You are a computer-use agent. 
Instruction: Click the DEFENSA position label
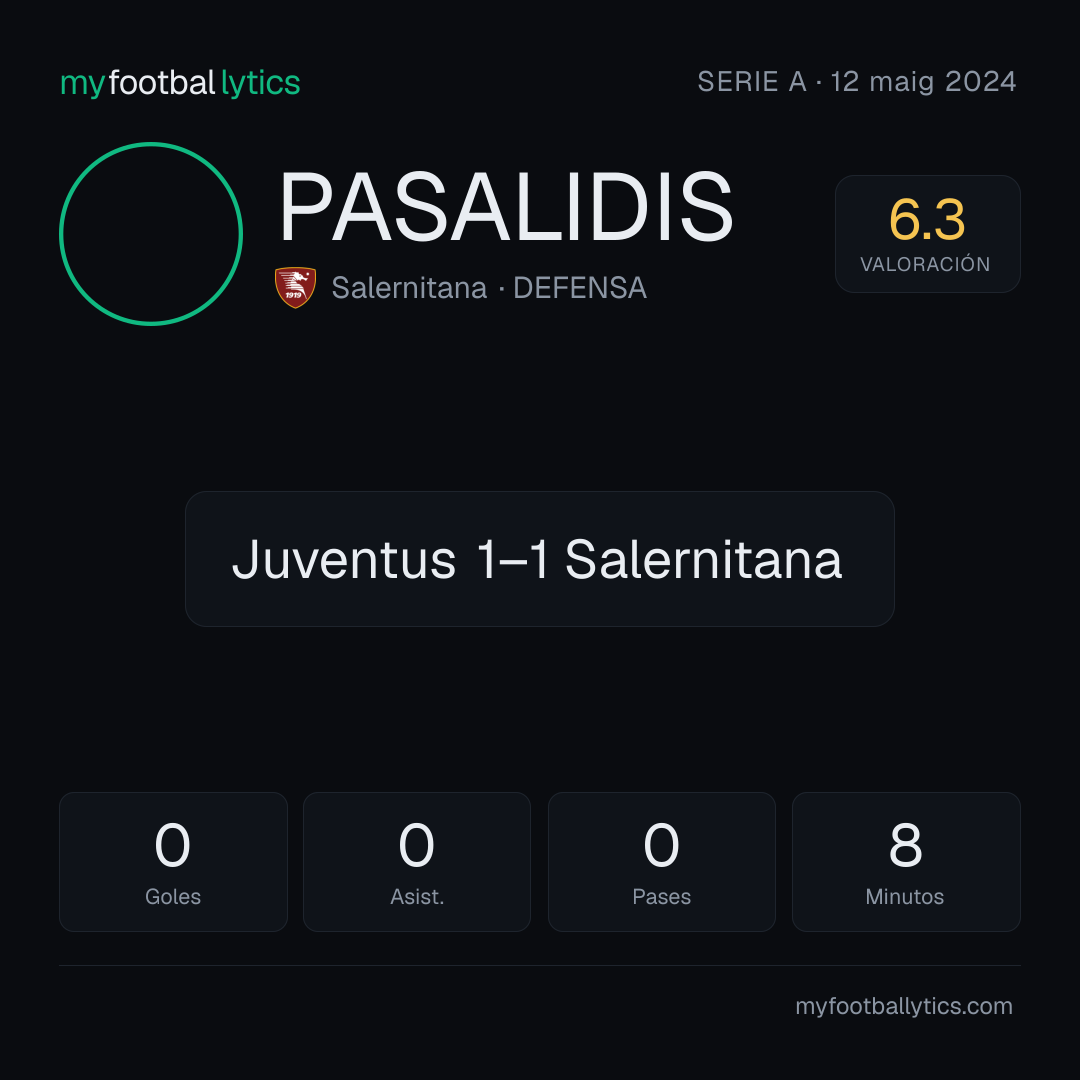(x=580, y=288)
